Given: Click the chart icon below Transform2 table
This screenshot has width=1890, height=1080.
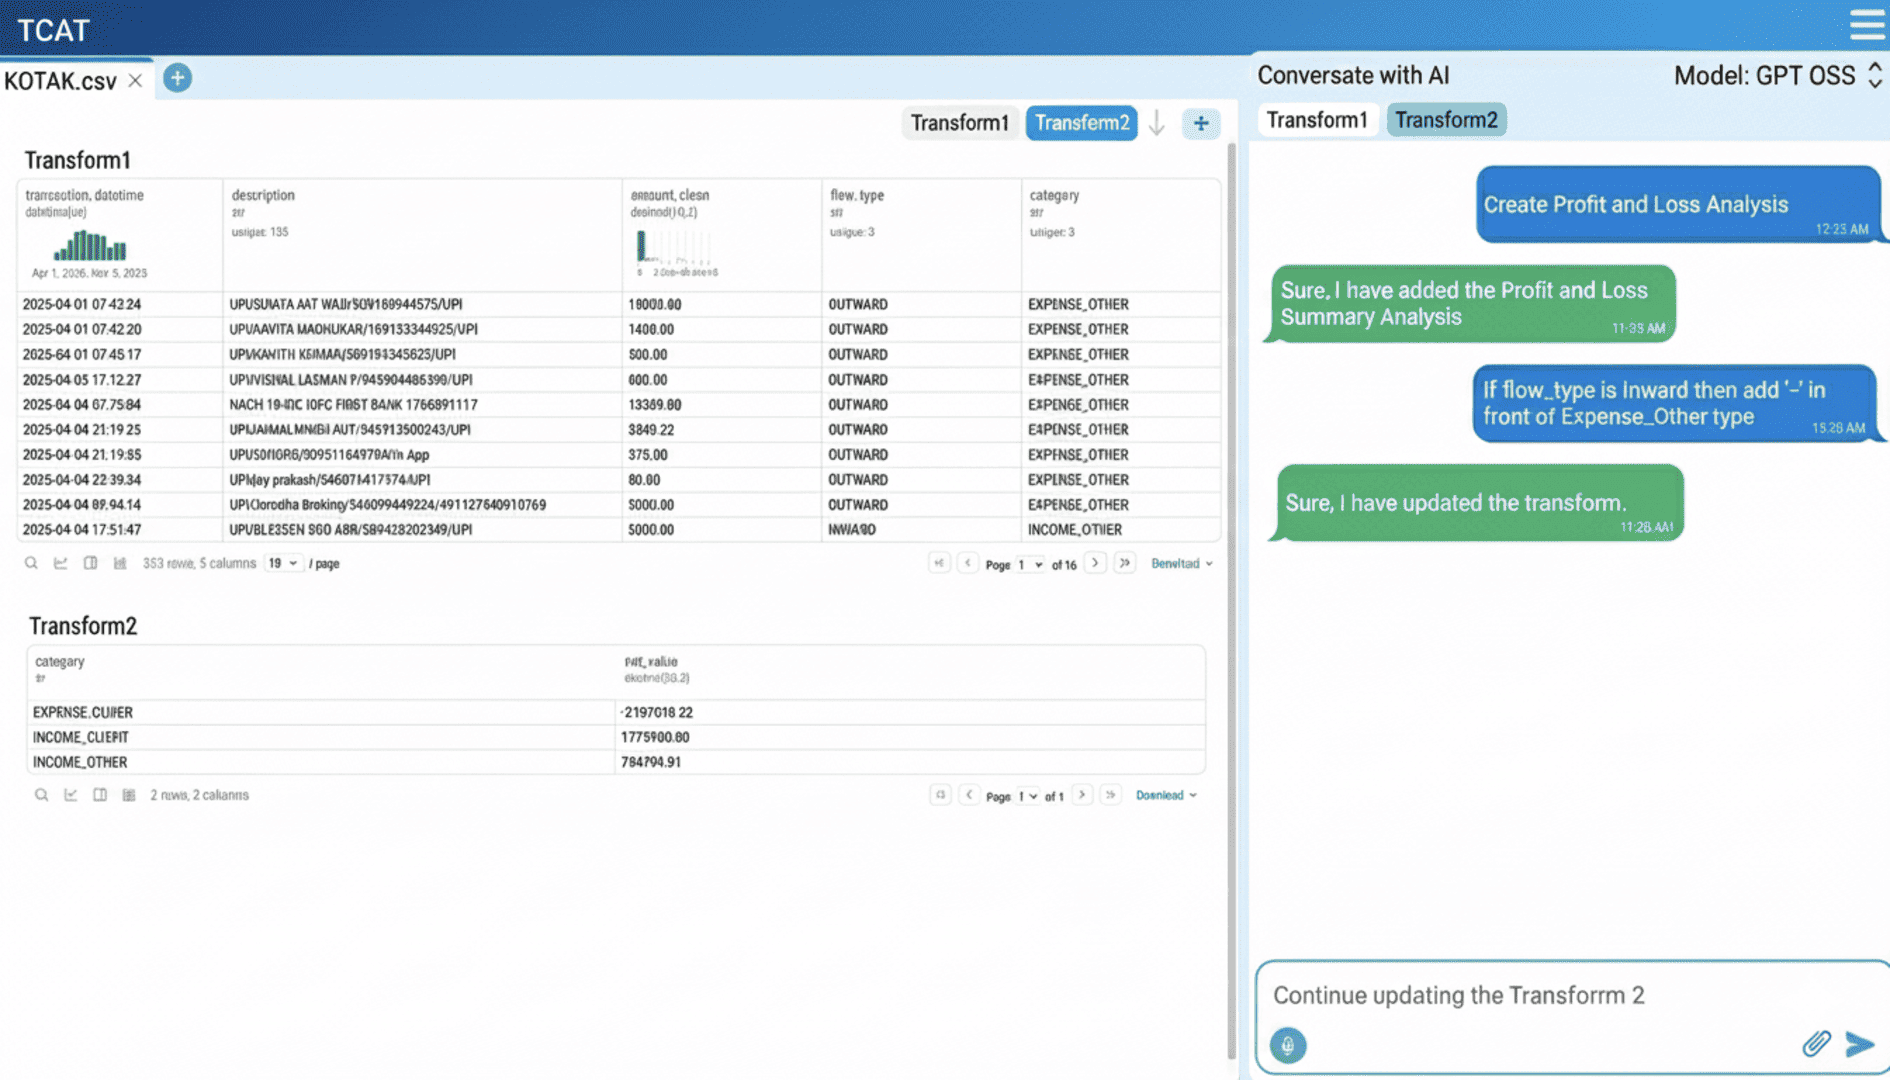Looking at the screenshot, I should tap(70, 795).
